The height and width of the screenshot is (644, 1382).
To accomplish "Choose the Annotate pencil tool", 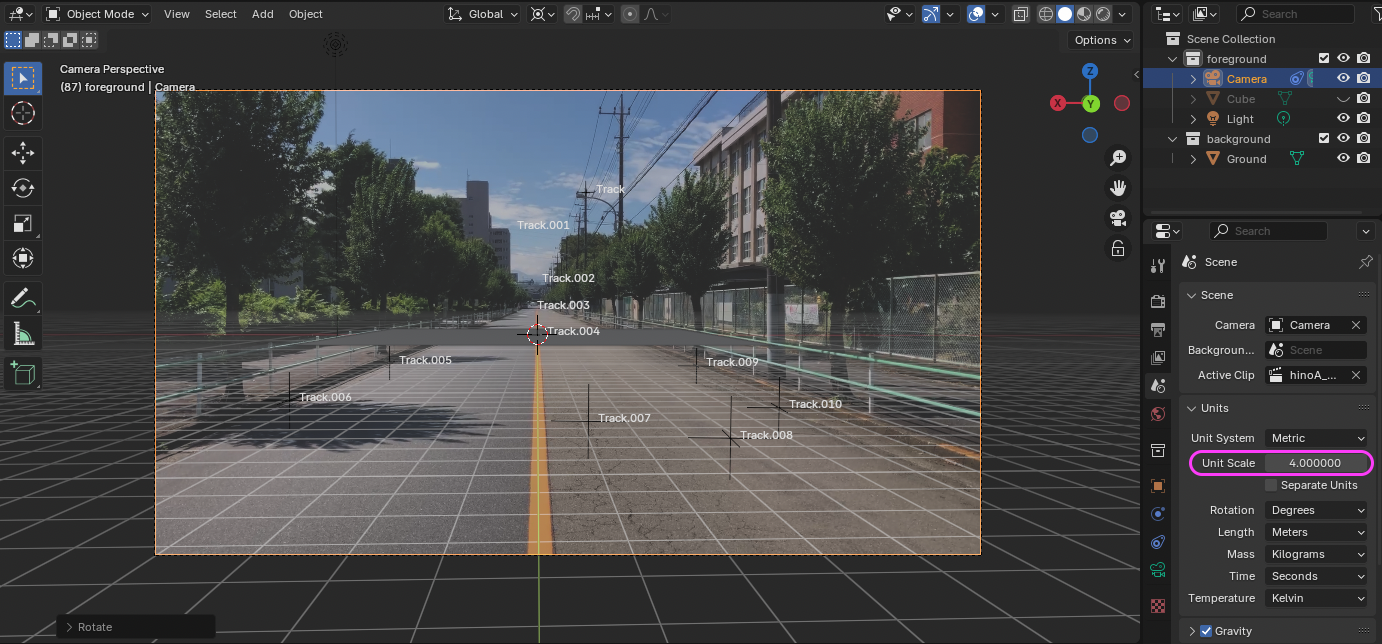I will pyautogui.click(x=22, y=297).
